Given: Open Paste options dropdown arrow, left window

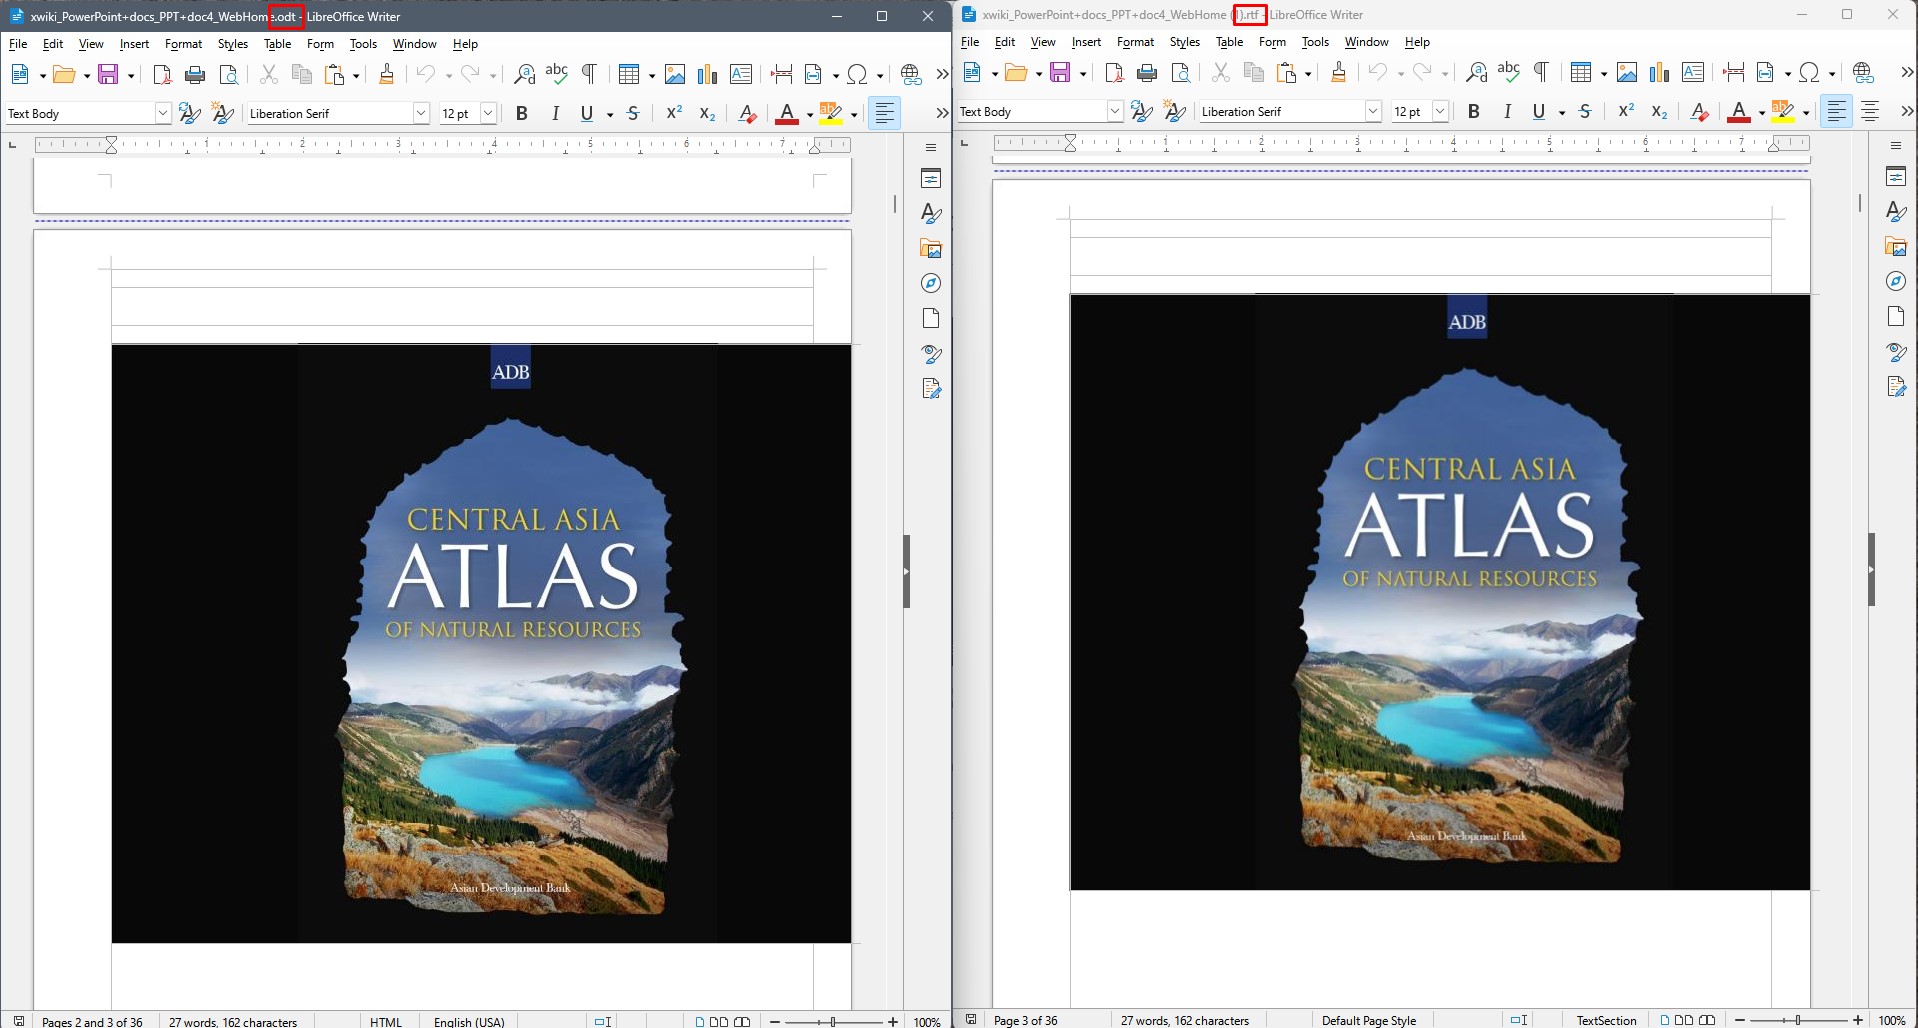Looking at the screenshot, I should coord(356,75).
